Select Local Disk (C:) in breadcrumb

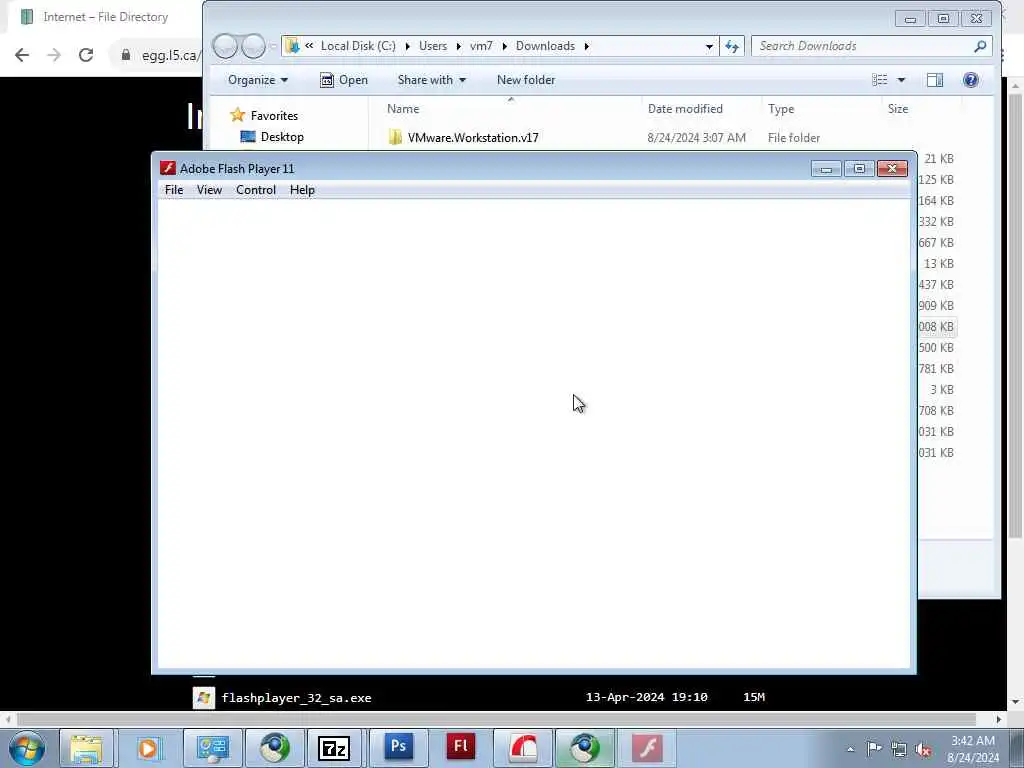coord(358,46)
